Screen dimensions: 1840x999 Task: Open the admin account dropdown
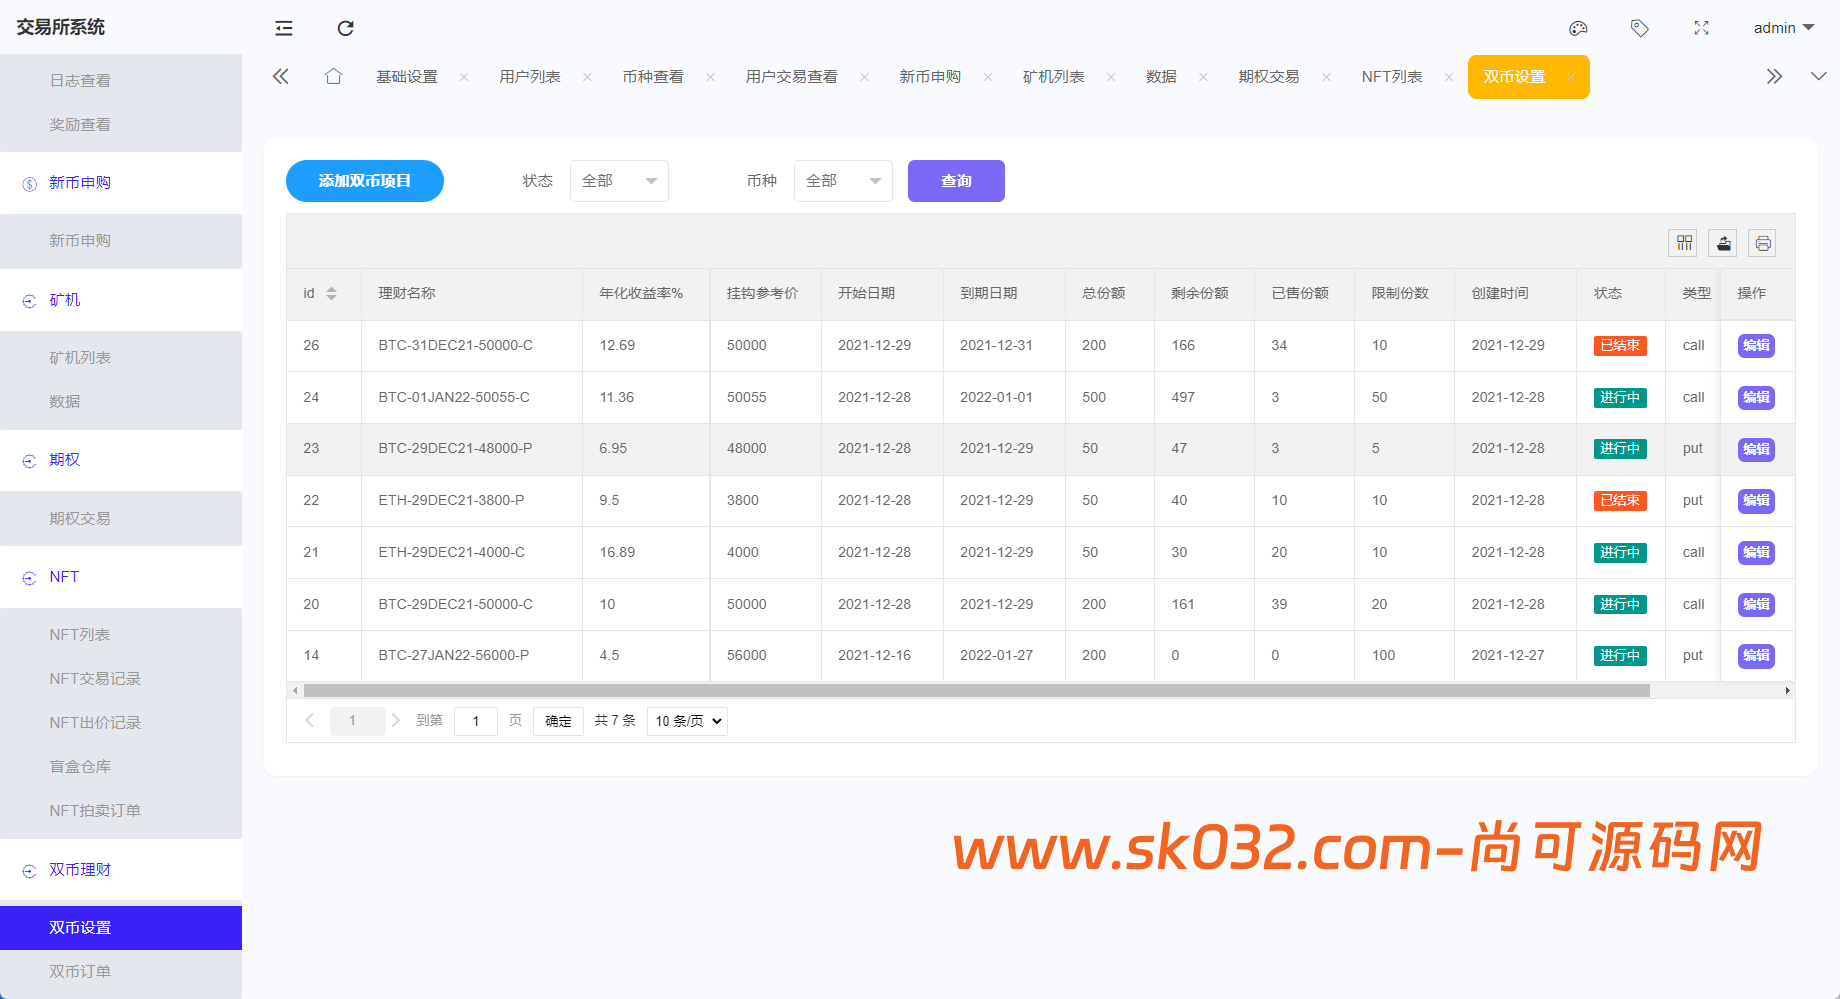(x=1783, y=27)
